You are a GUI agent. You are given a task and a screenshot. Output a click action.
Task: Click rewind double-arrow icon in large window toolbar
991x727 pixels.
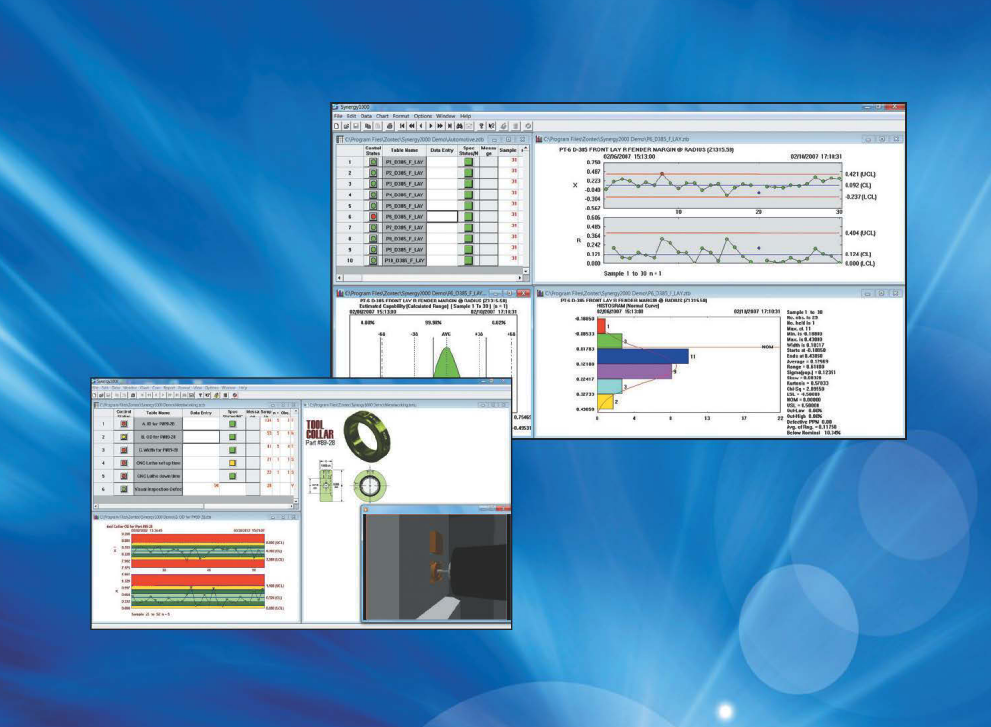(x=411, y=126)
